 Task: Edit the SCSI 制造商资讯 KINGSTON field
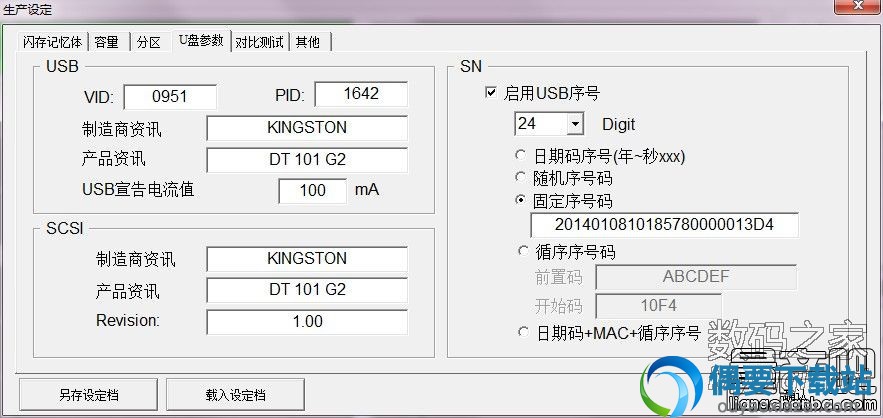click(307, 259)
